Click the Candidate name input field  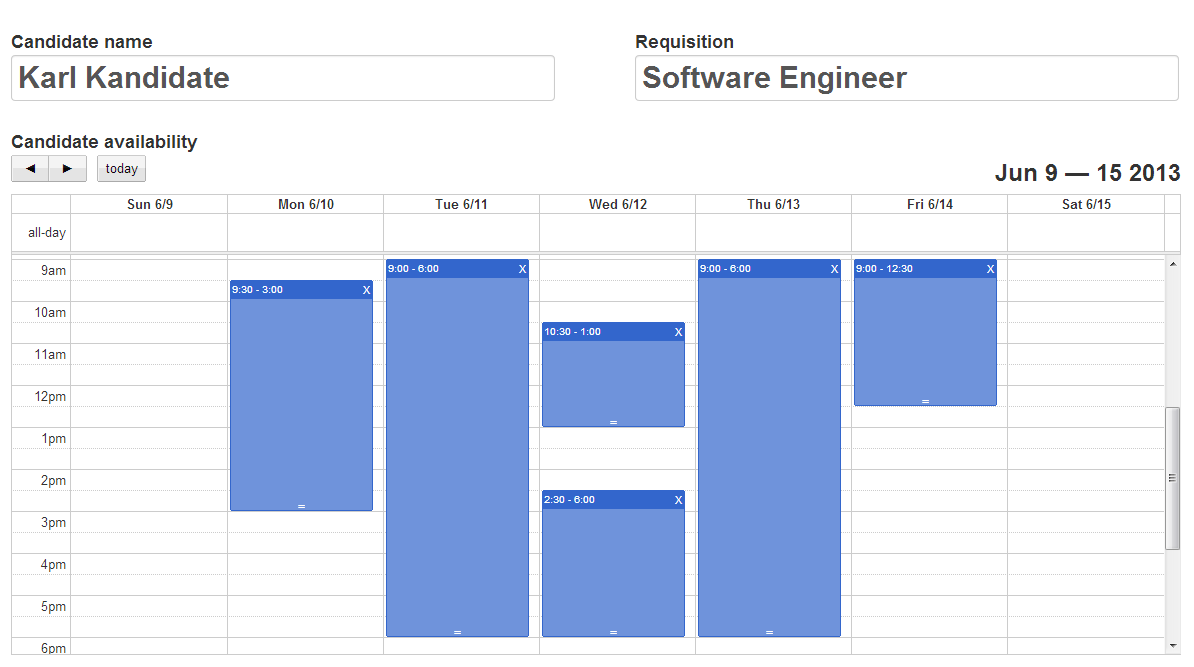(282, 78)
